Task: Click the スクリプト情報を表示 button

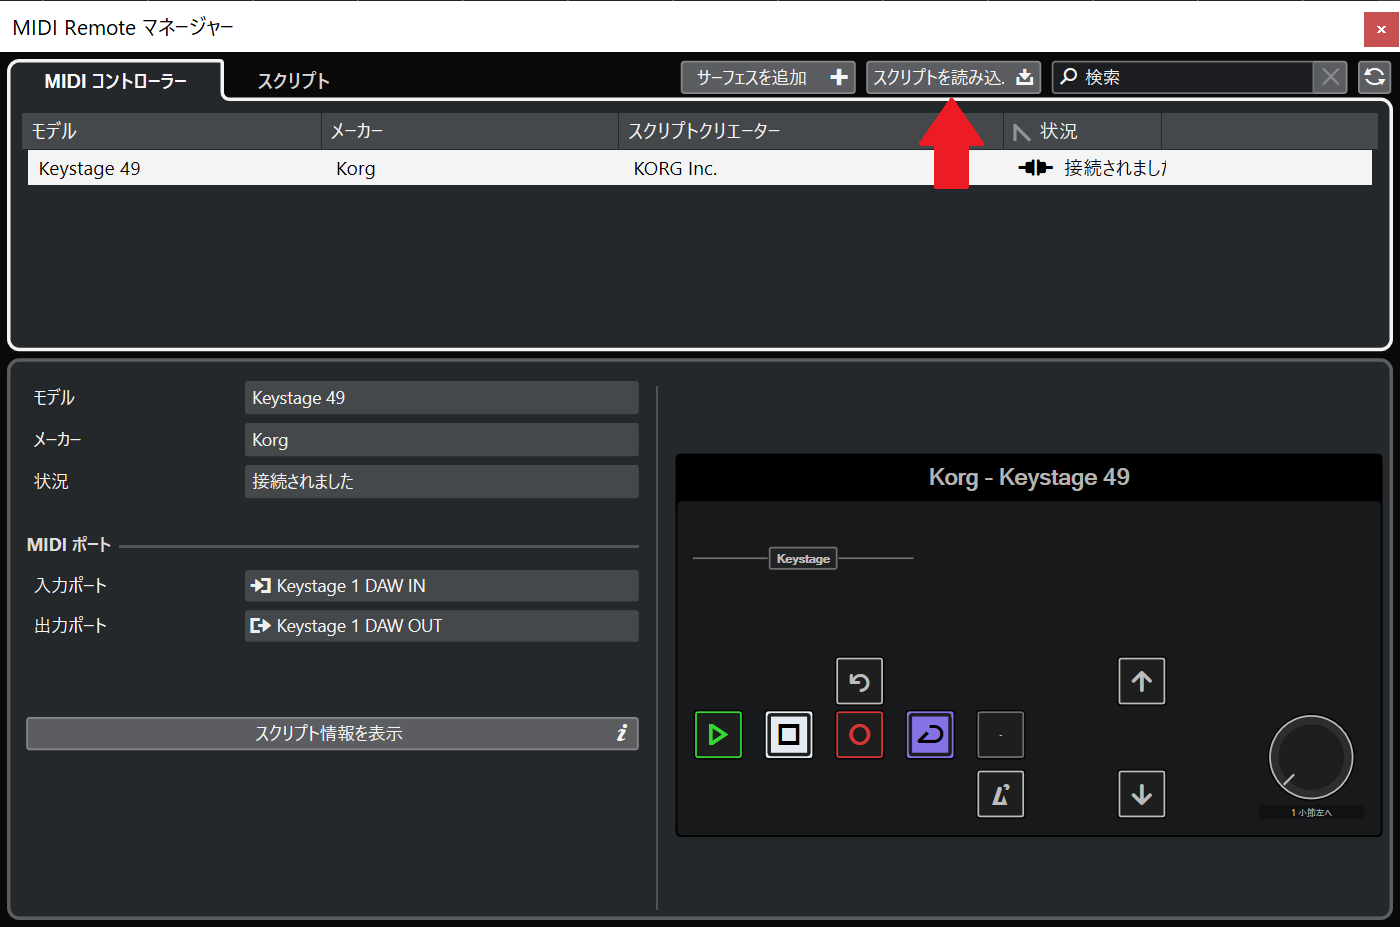Action: click(332, 733)
